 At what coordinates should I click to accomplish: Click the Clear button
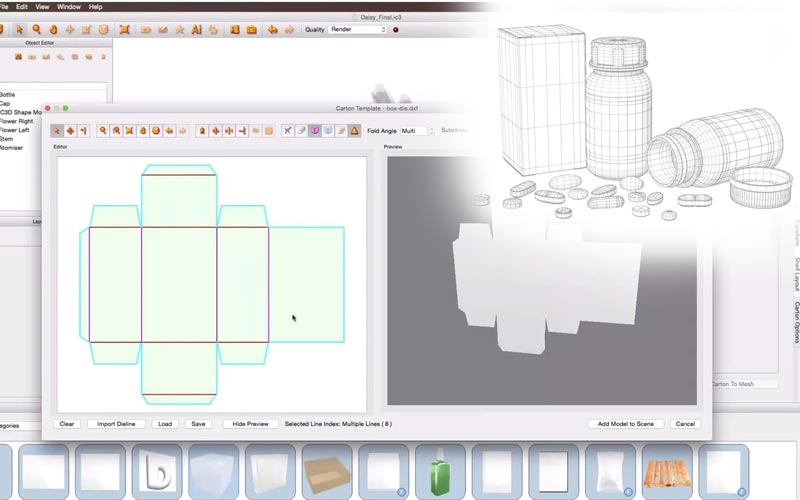click(x=67, y=424)
